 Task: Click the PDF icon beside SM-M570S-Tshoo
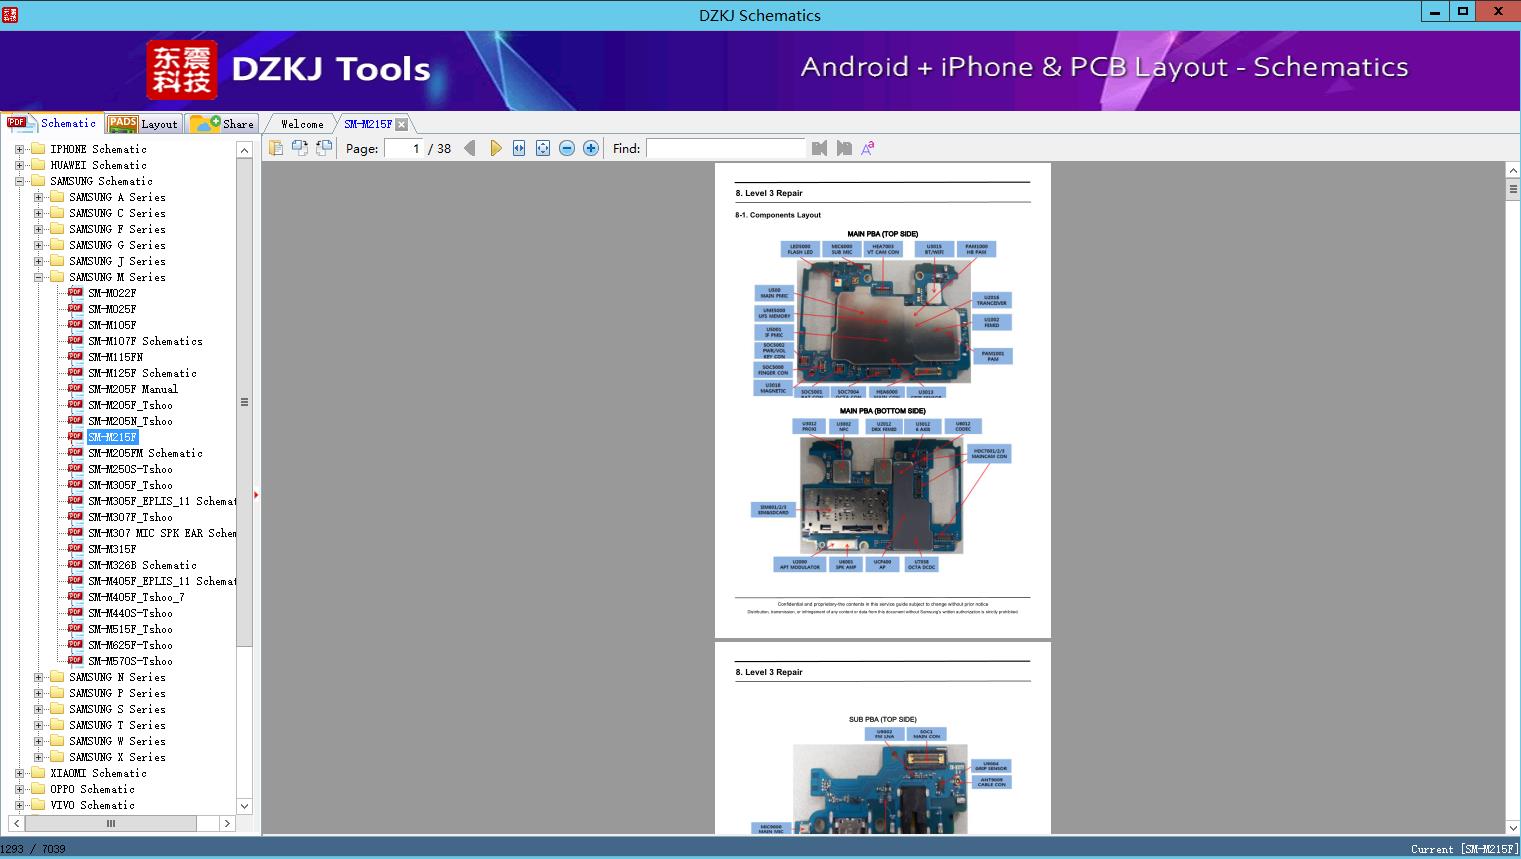(75, 661)
